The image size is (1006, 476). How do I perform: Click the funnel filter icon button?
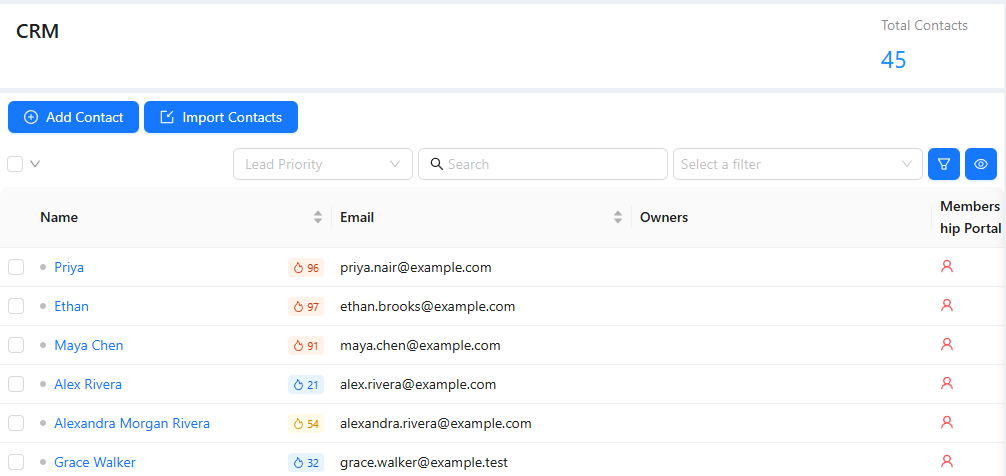[x=944, y=164]
